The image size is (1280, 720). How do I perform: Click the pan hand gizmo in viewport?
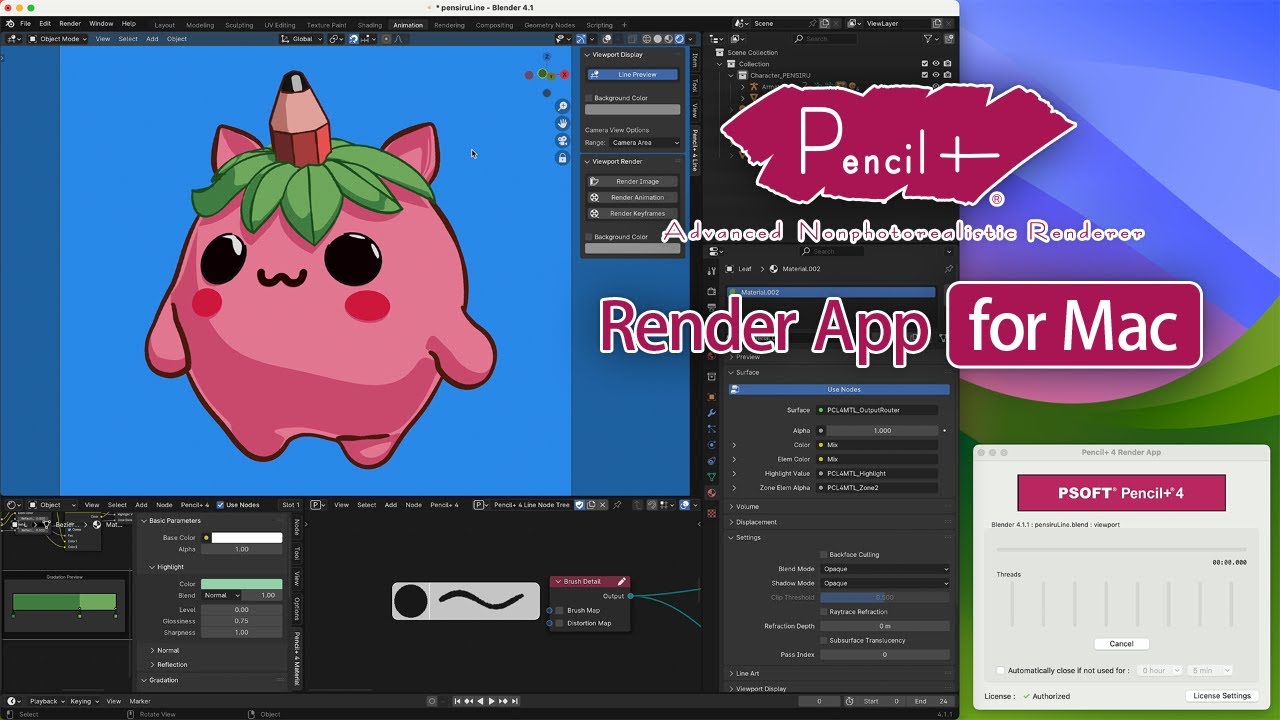coord(562,124)
